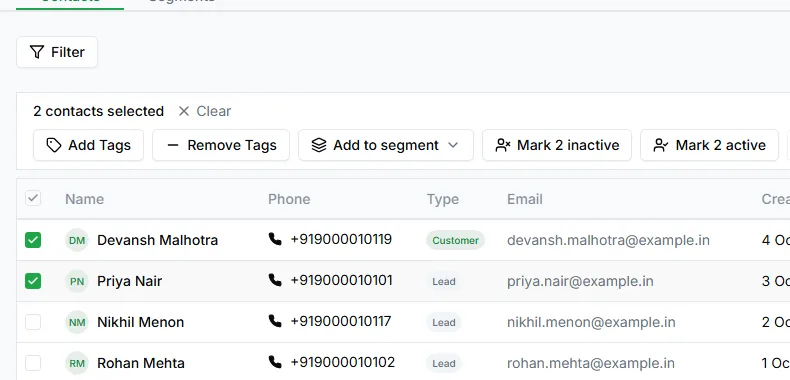Screen dimensions: 790x380
Task: Click email rohan.mehta@example.in
Action: 590,363
